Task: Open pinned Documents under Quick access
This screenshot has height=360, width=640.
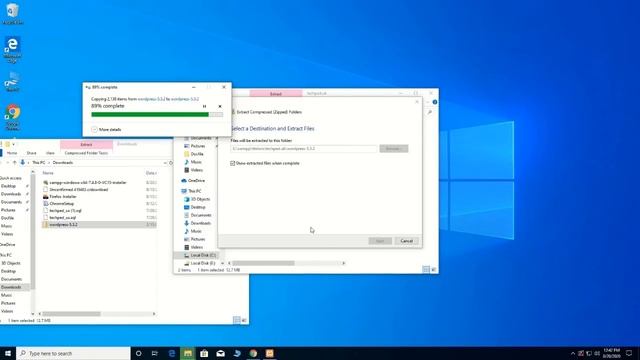Action: [x=11, y=202]
